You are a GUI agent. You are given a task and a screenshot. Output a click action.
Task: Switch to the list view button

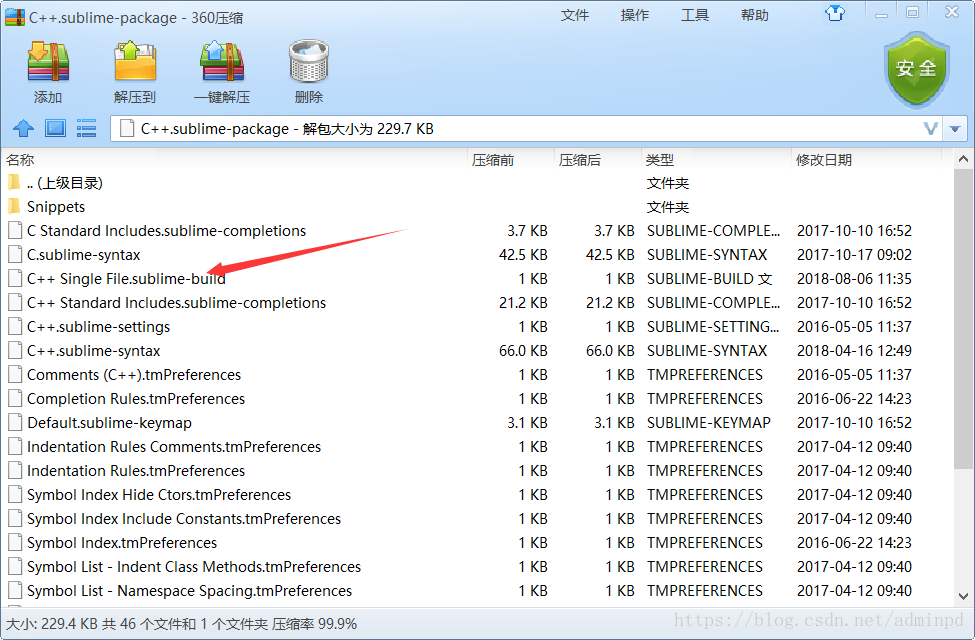pyautogui.click(x=86, y=129)
